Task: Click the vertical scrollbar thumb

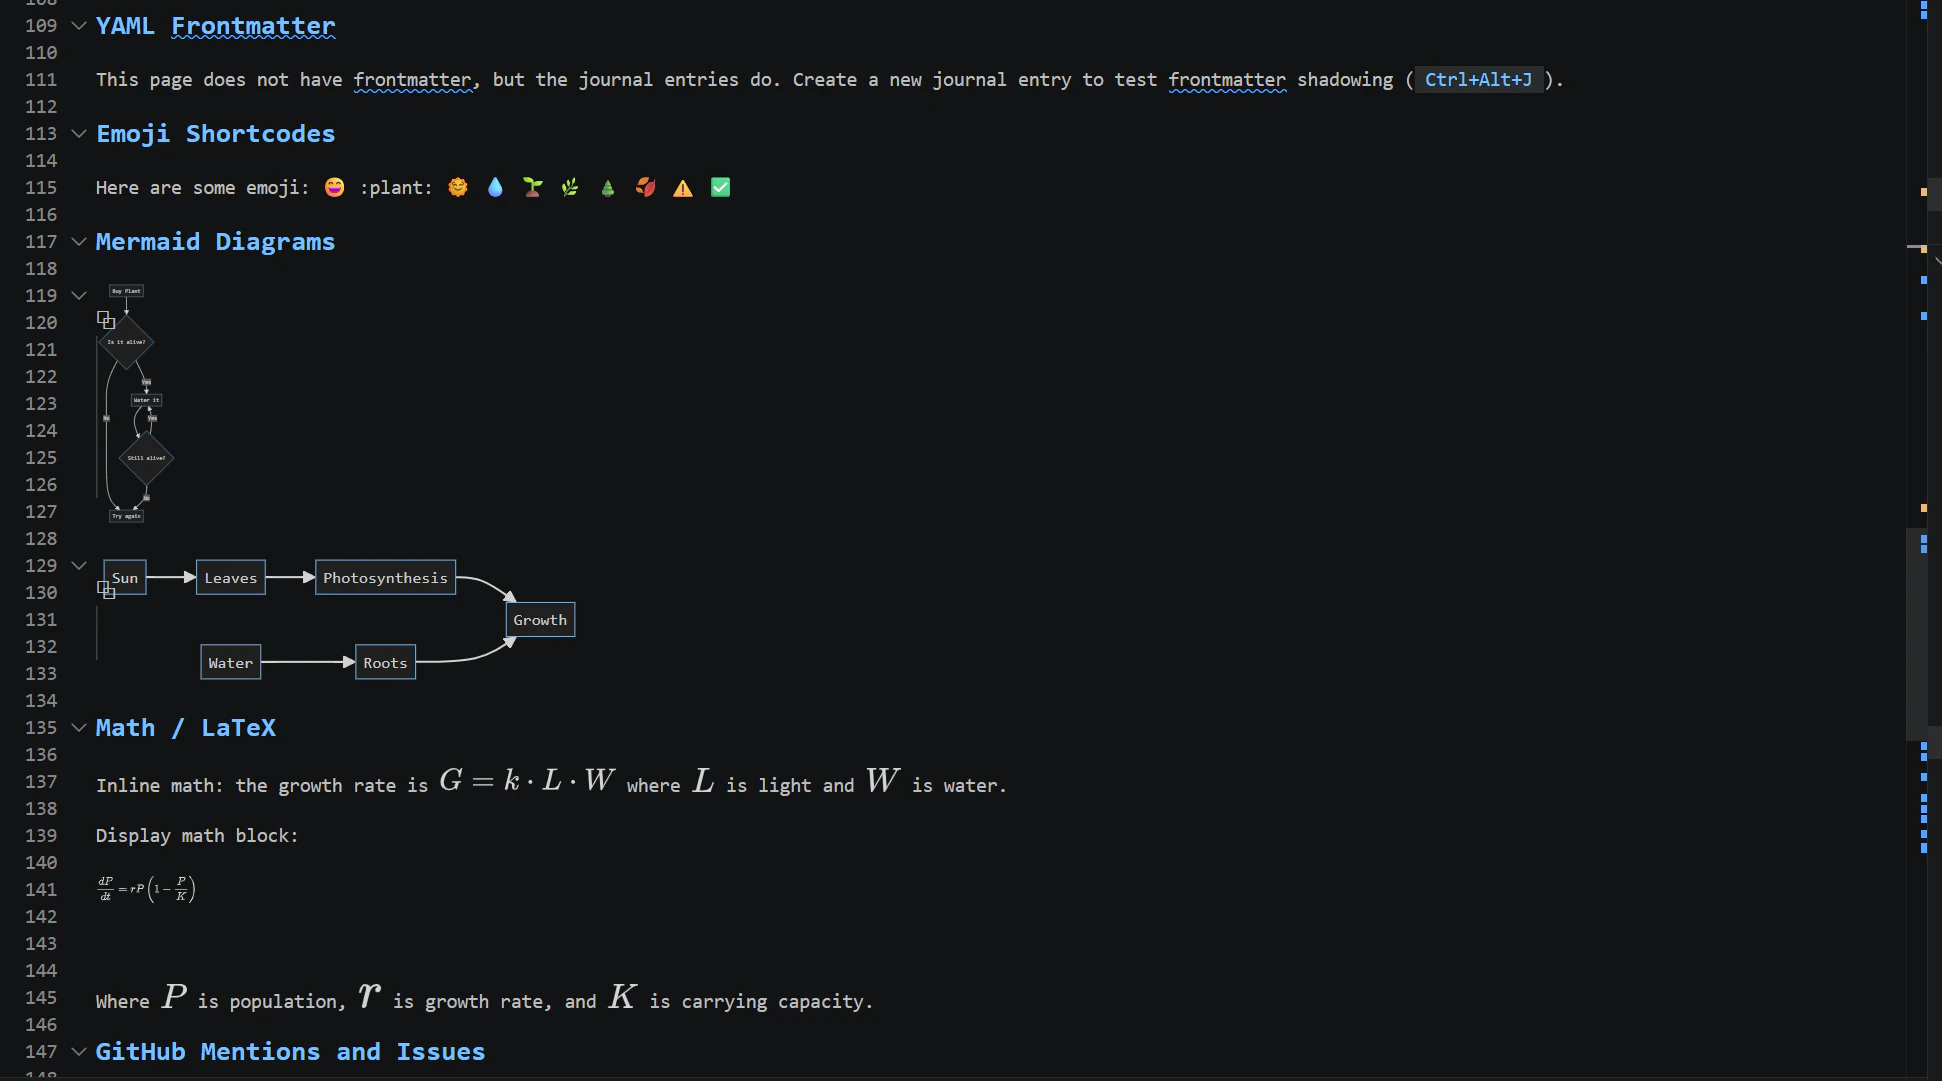Action: point(1916,630)
